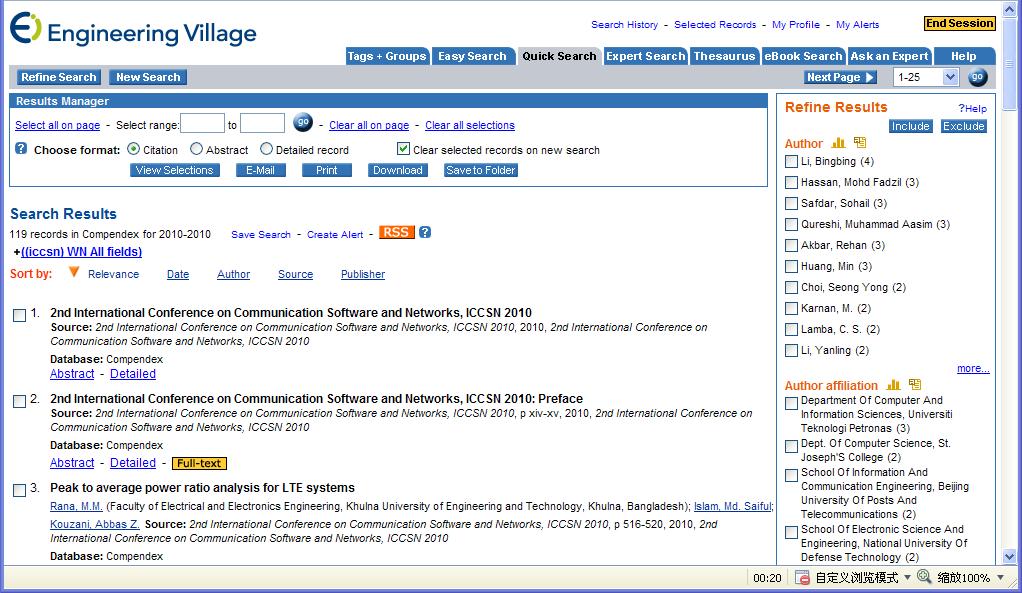Open the Search History link

(x=624, y=25)
